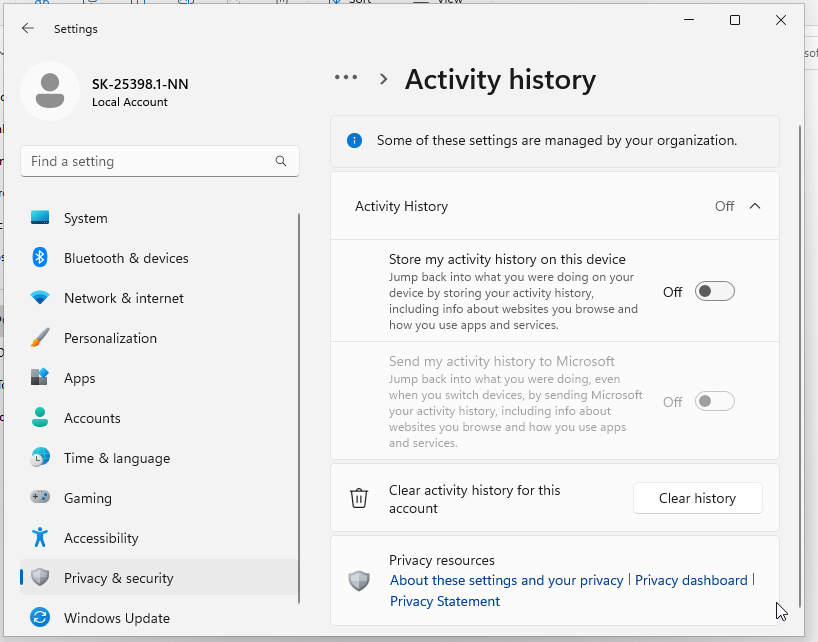Click the Privacy resources heading

(x=442, y=560)
